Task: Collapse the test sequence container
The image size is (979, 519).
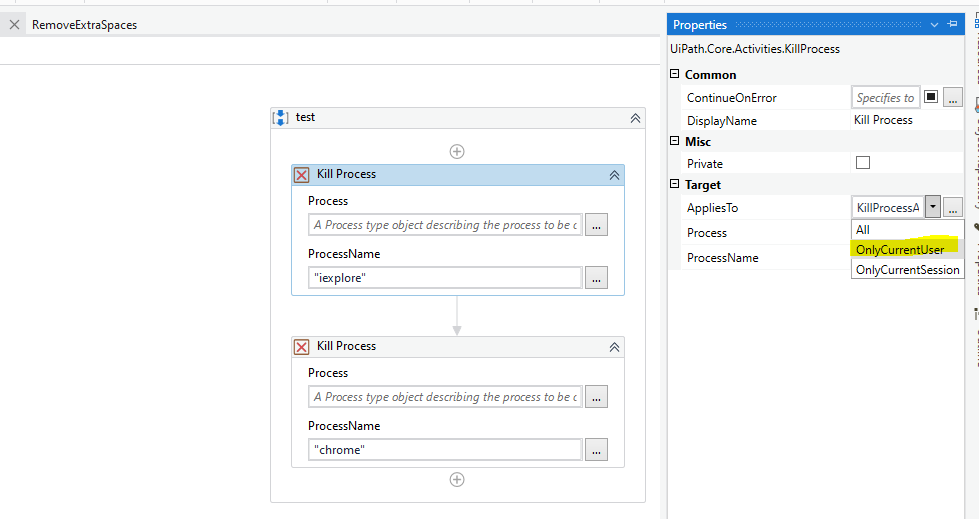Action: 635,118
